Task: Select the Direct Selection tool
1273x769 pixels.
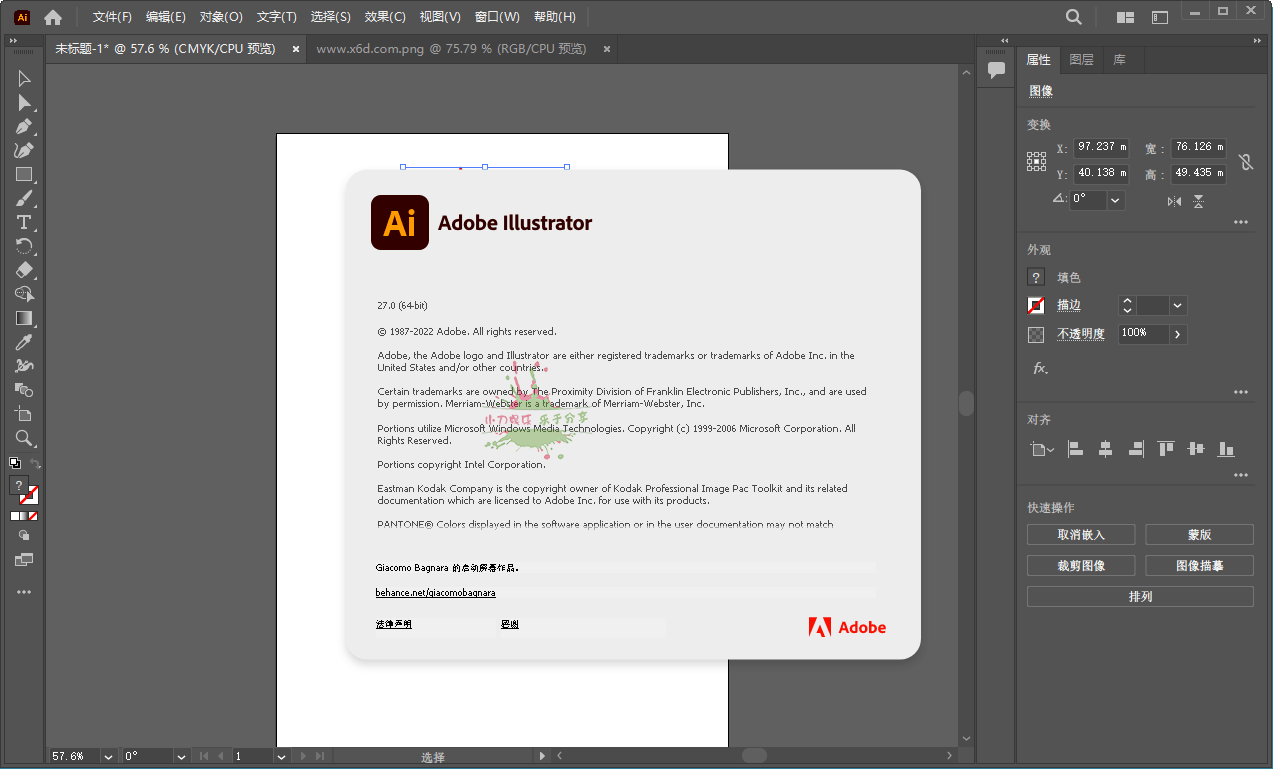Action: pyautogui.click(x=24, y=103)
